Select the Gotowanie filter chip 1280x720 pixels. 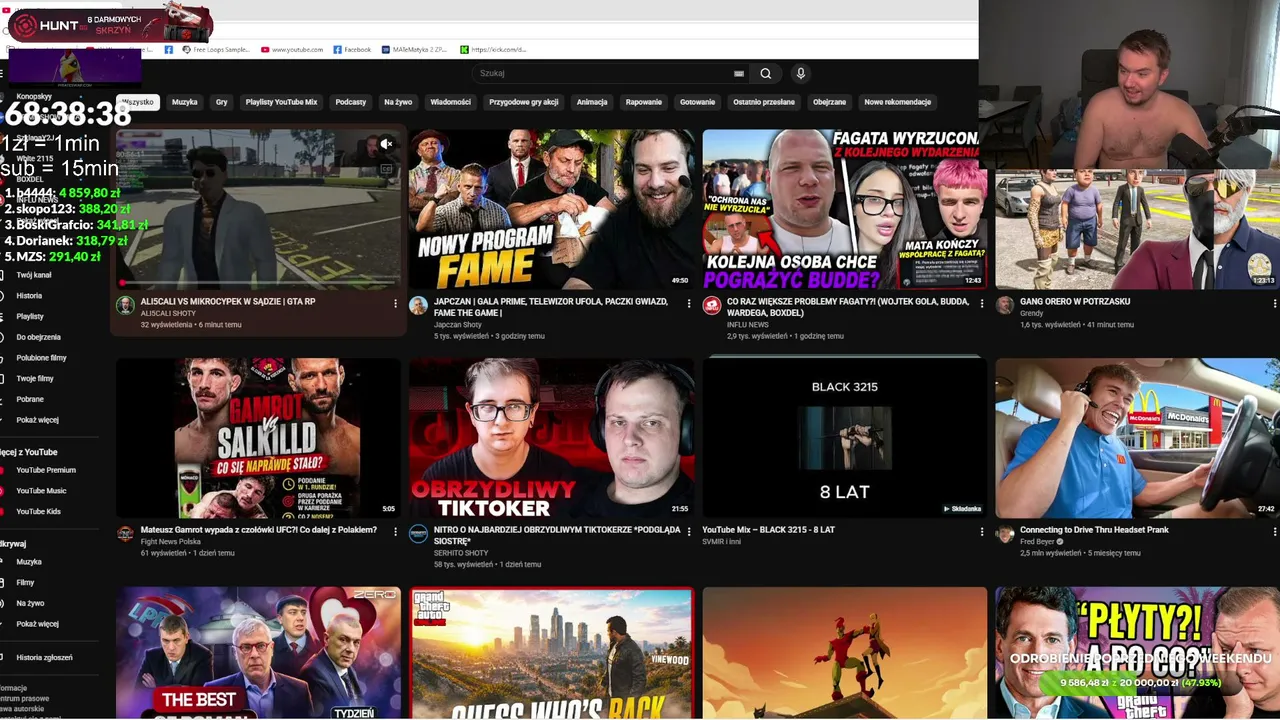tap(697, 102)
